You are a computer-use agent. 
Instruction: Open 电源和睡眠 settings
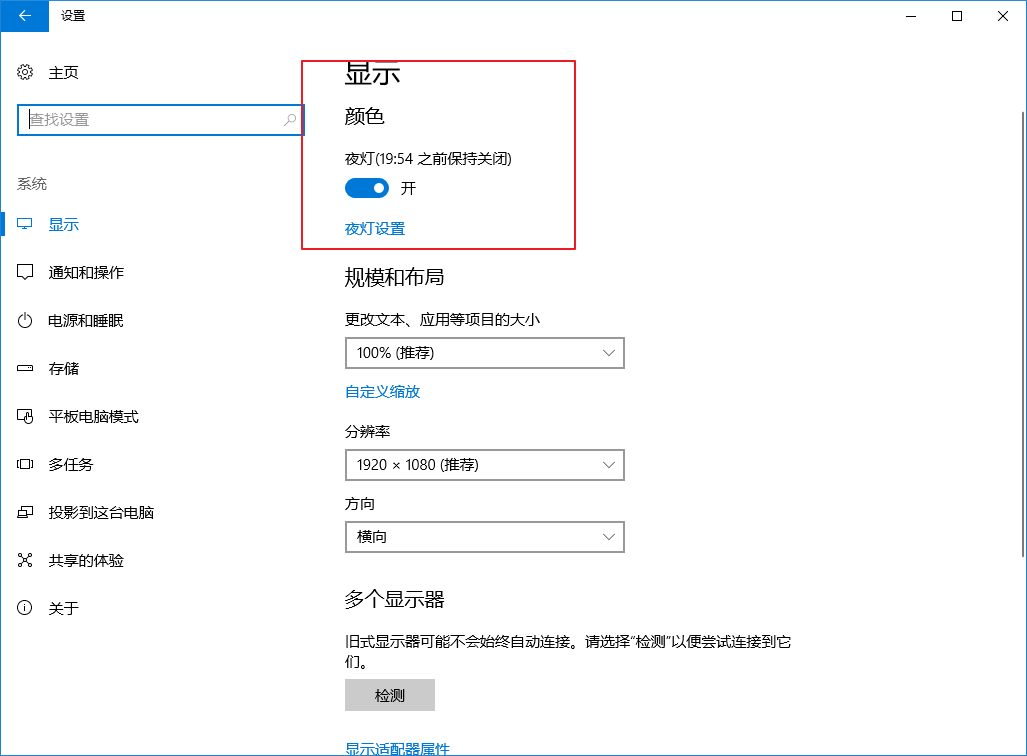[x=86, y=320]
